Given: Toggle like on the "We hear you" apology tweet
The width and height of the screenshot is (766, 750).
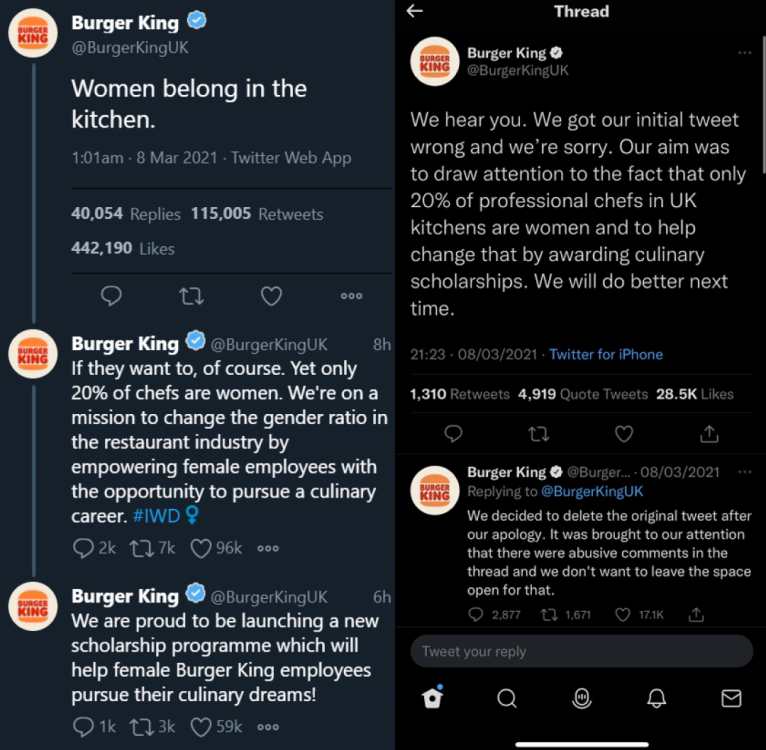Looking at the screenshot, I should point(624,434).
